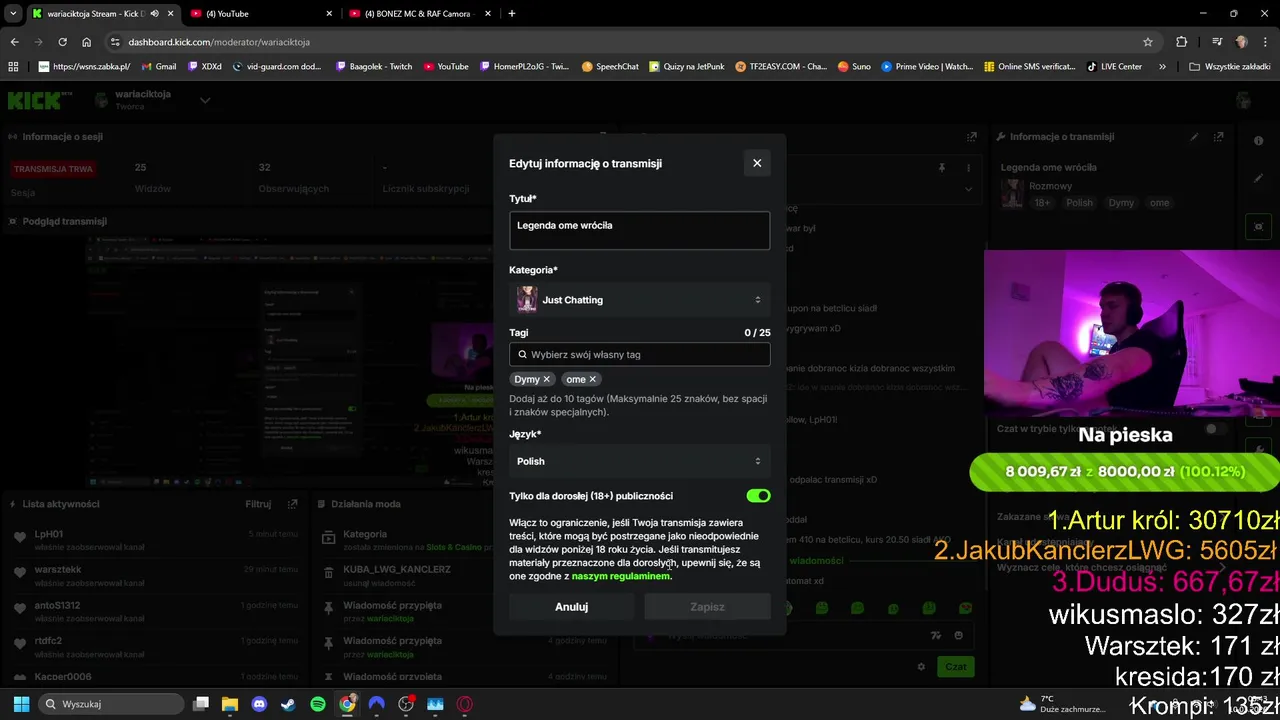Pop out the Lista aktywności panel
This screenshot has width=1280, height=720.
[292, 504]
